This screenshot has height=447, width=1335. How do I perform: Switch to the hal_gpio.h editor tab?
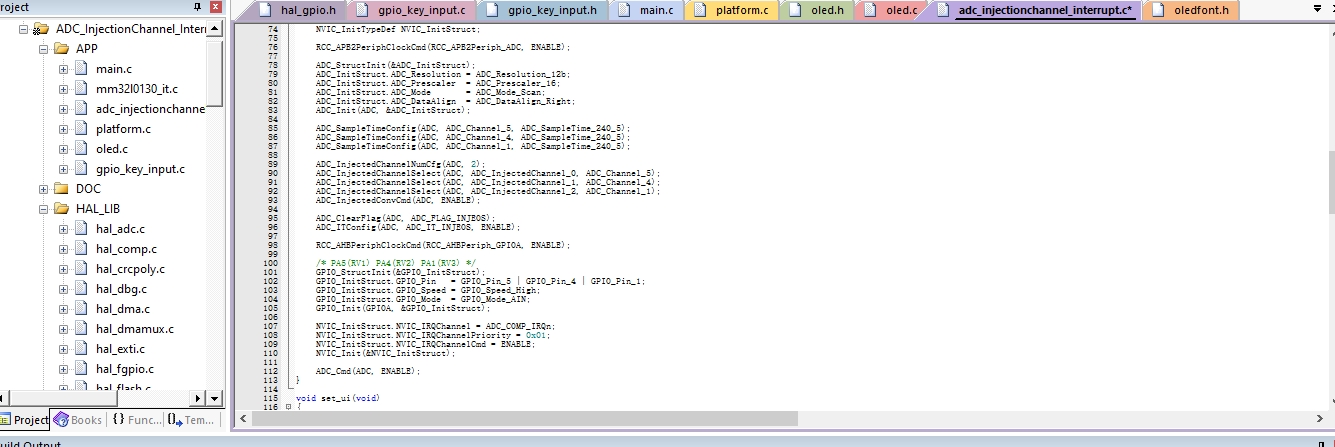298,11
